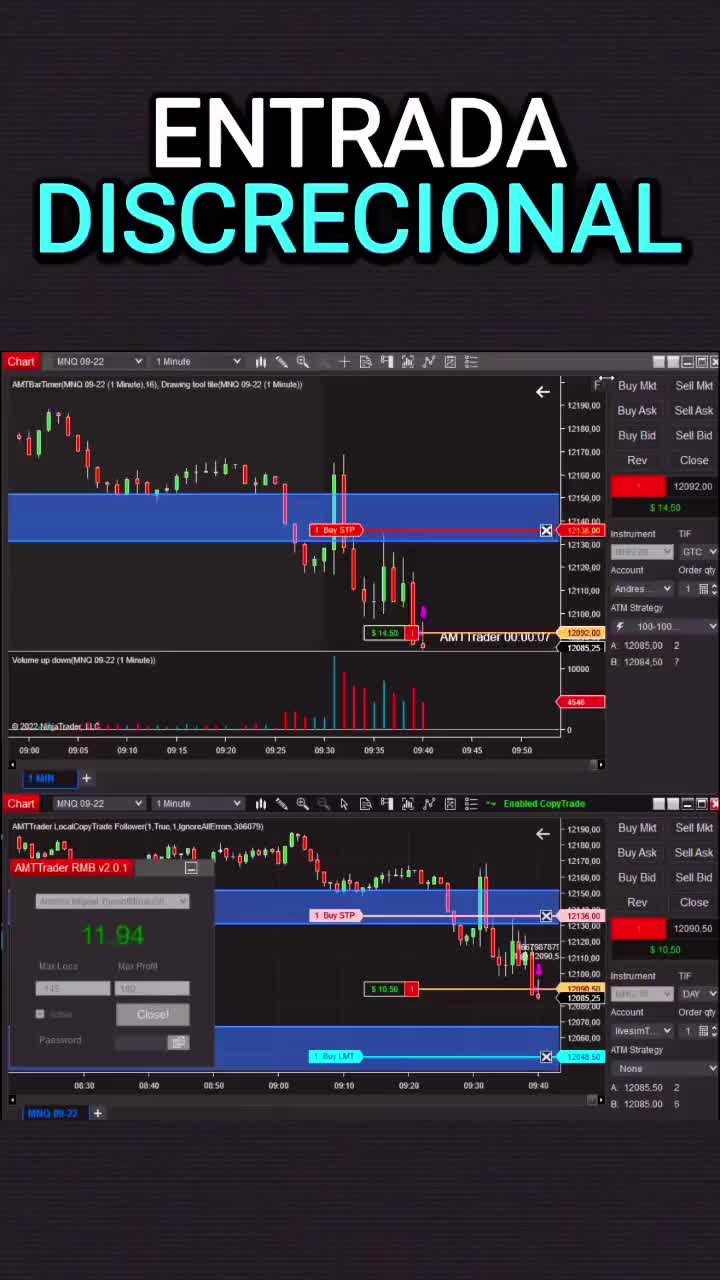Select drawing tools pencil in top chart toolbar

[282, 362]
